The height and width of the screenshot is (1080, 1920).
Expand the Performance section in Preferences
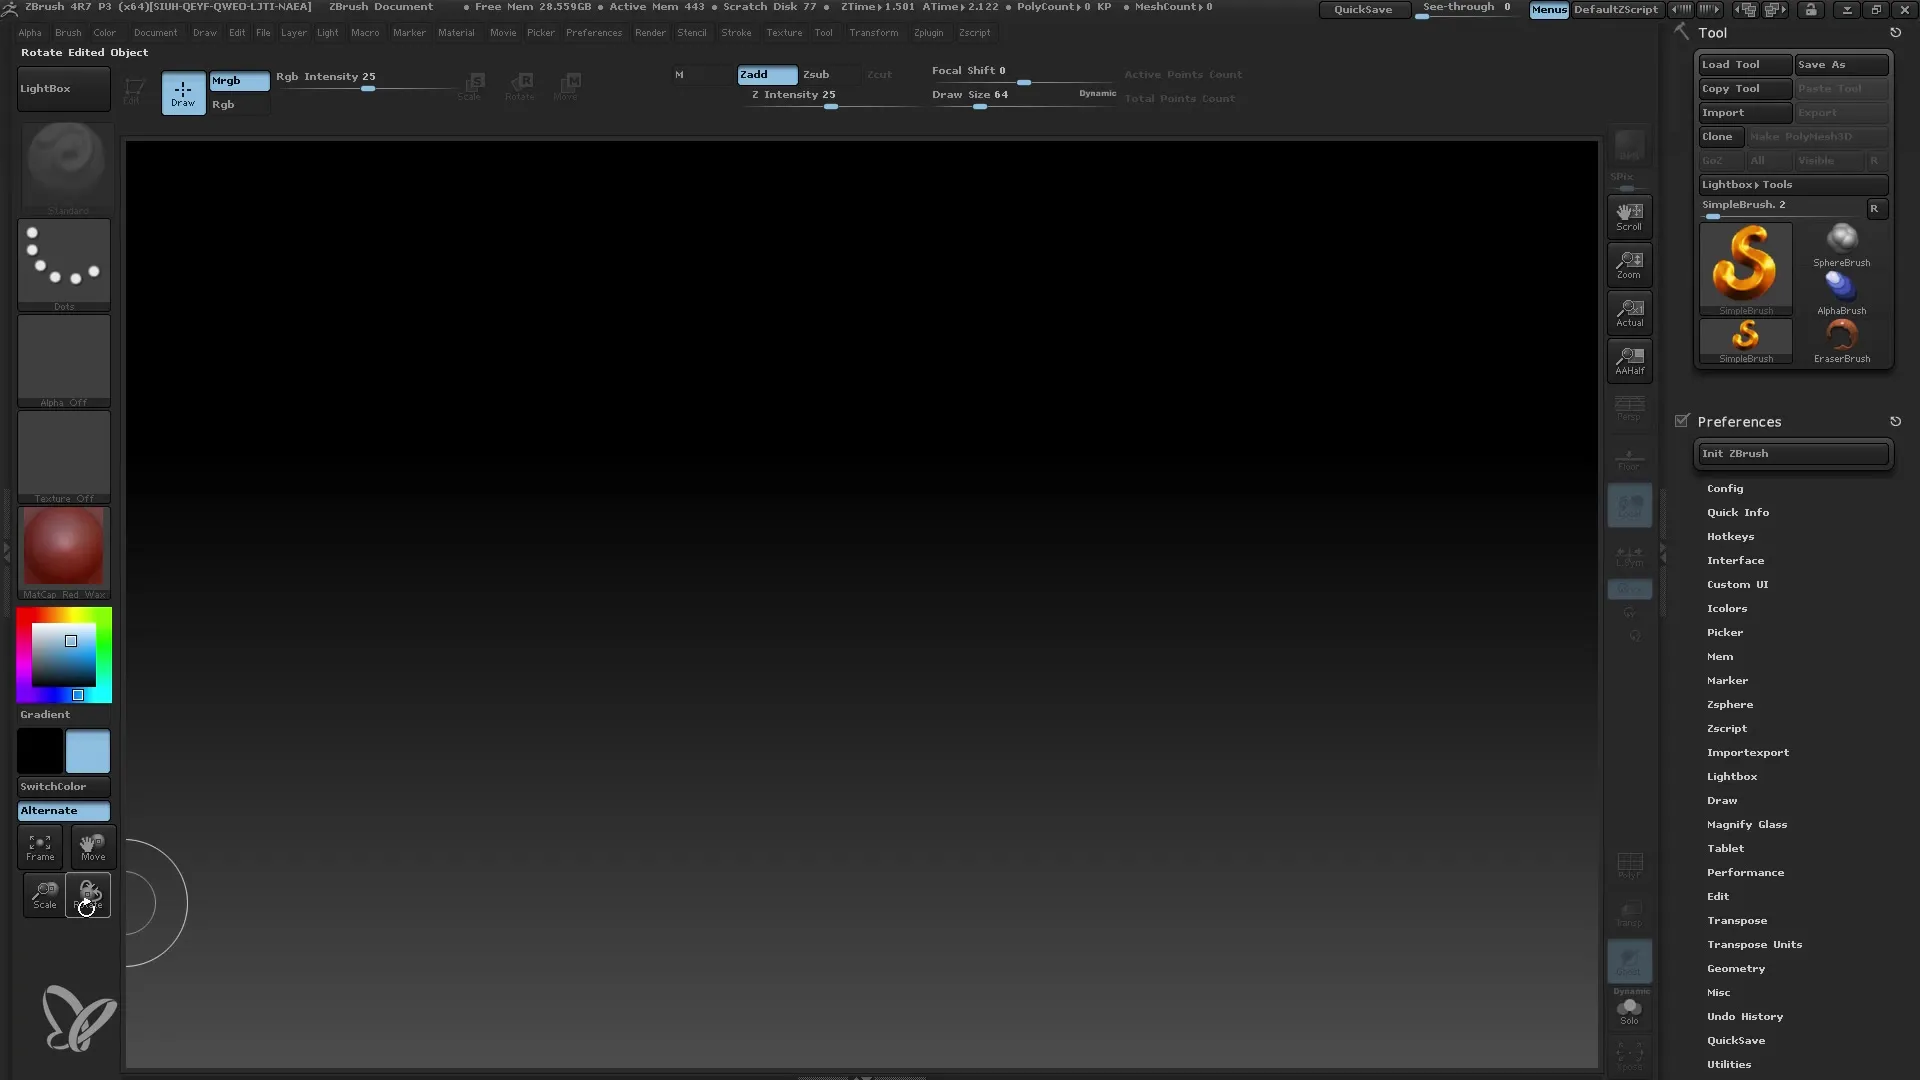coord(1745,872)
